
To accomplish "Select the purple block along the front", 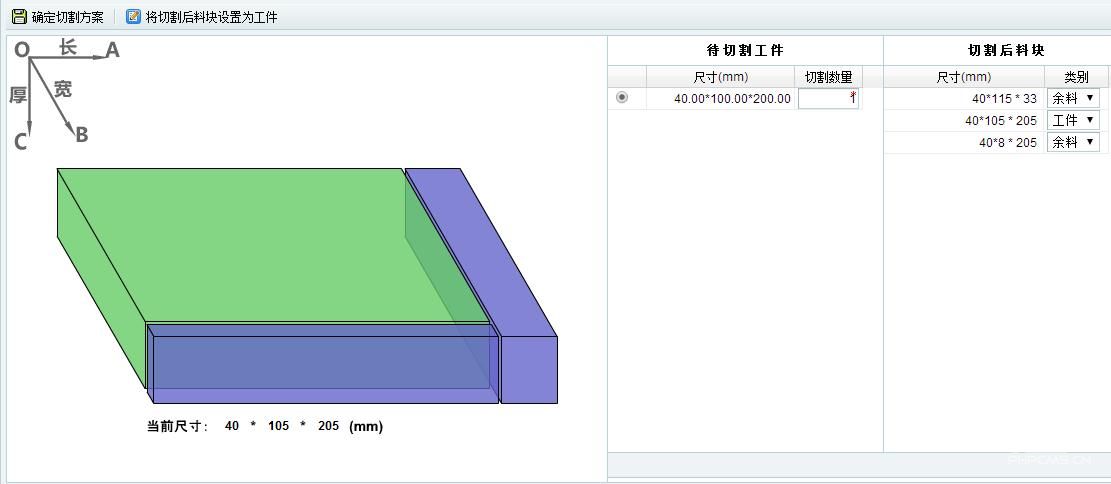I will tap(322, 365).
